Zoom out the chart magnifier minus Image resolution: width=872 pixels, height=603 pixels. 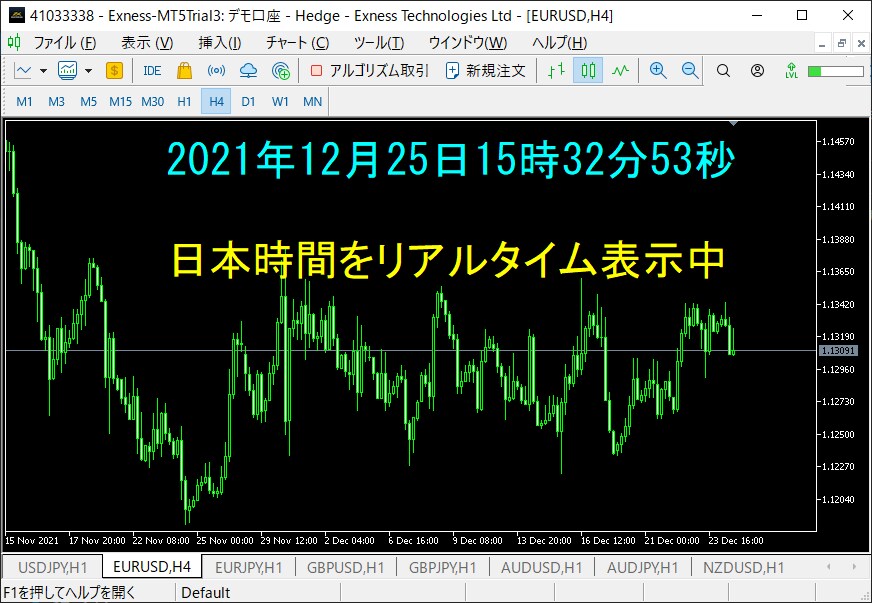pos(690,71)
